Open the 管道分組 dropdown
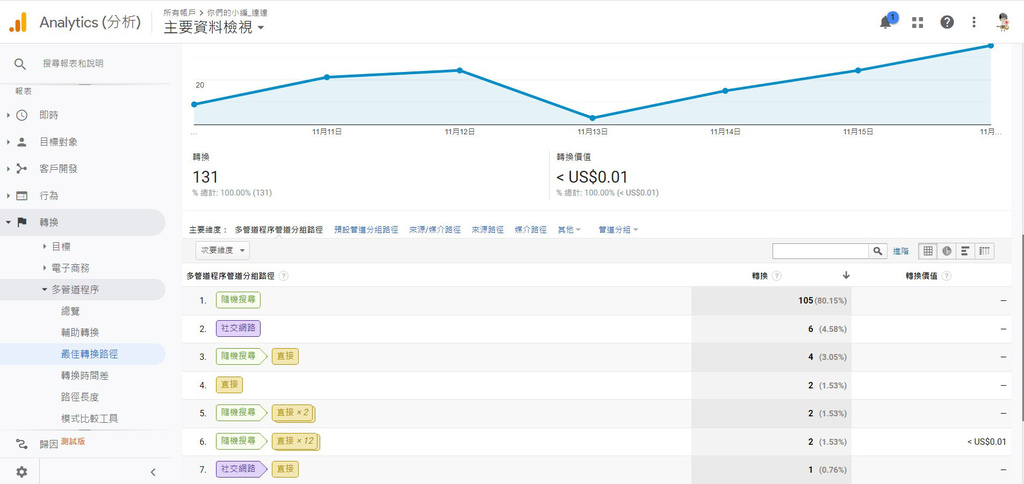Screen dimensions: 1024x484 pyautogui.click(x=618, y=230)
